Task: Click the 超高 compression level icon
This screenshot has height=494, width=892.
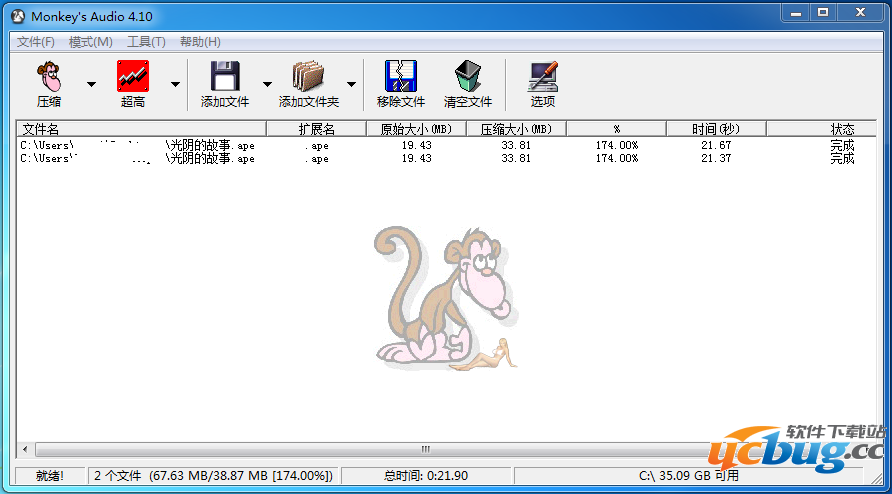Action: pos(133,78)
